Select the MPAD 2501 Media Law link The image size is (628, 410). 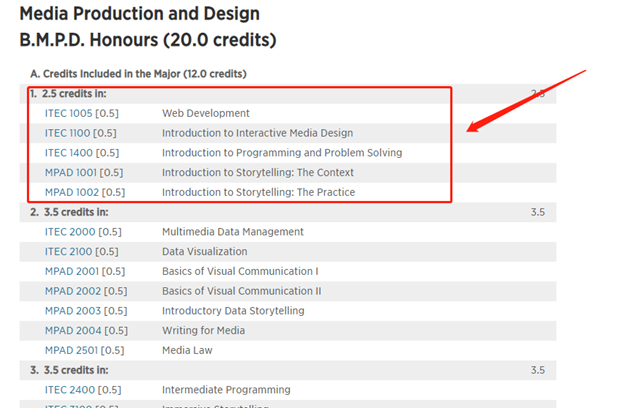tap(69, 350)
